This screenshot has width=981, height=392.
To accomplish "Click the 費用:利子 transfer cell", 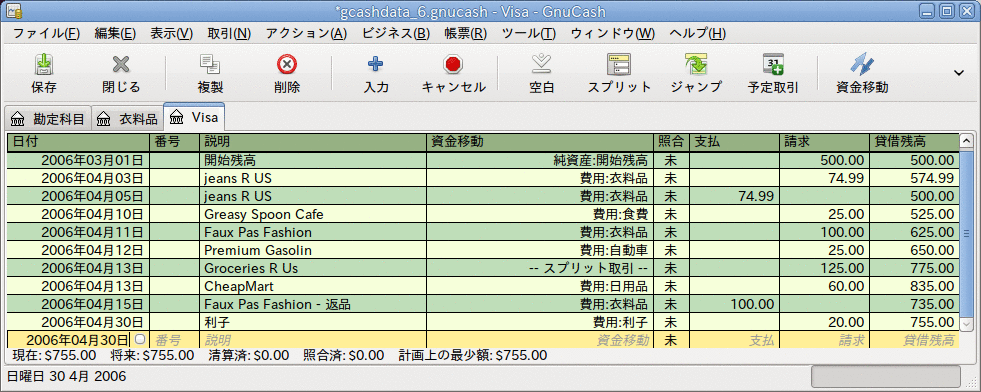I will point(539,323).
